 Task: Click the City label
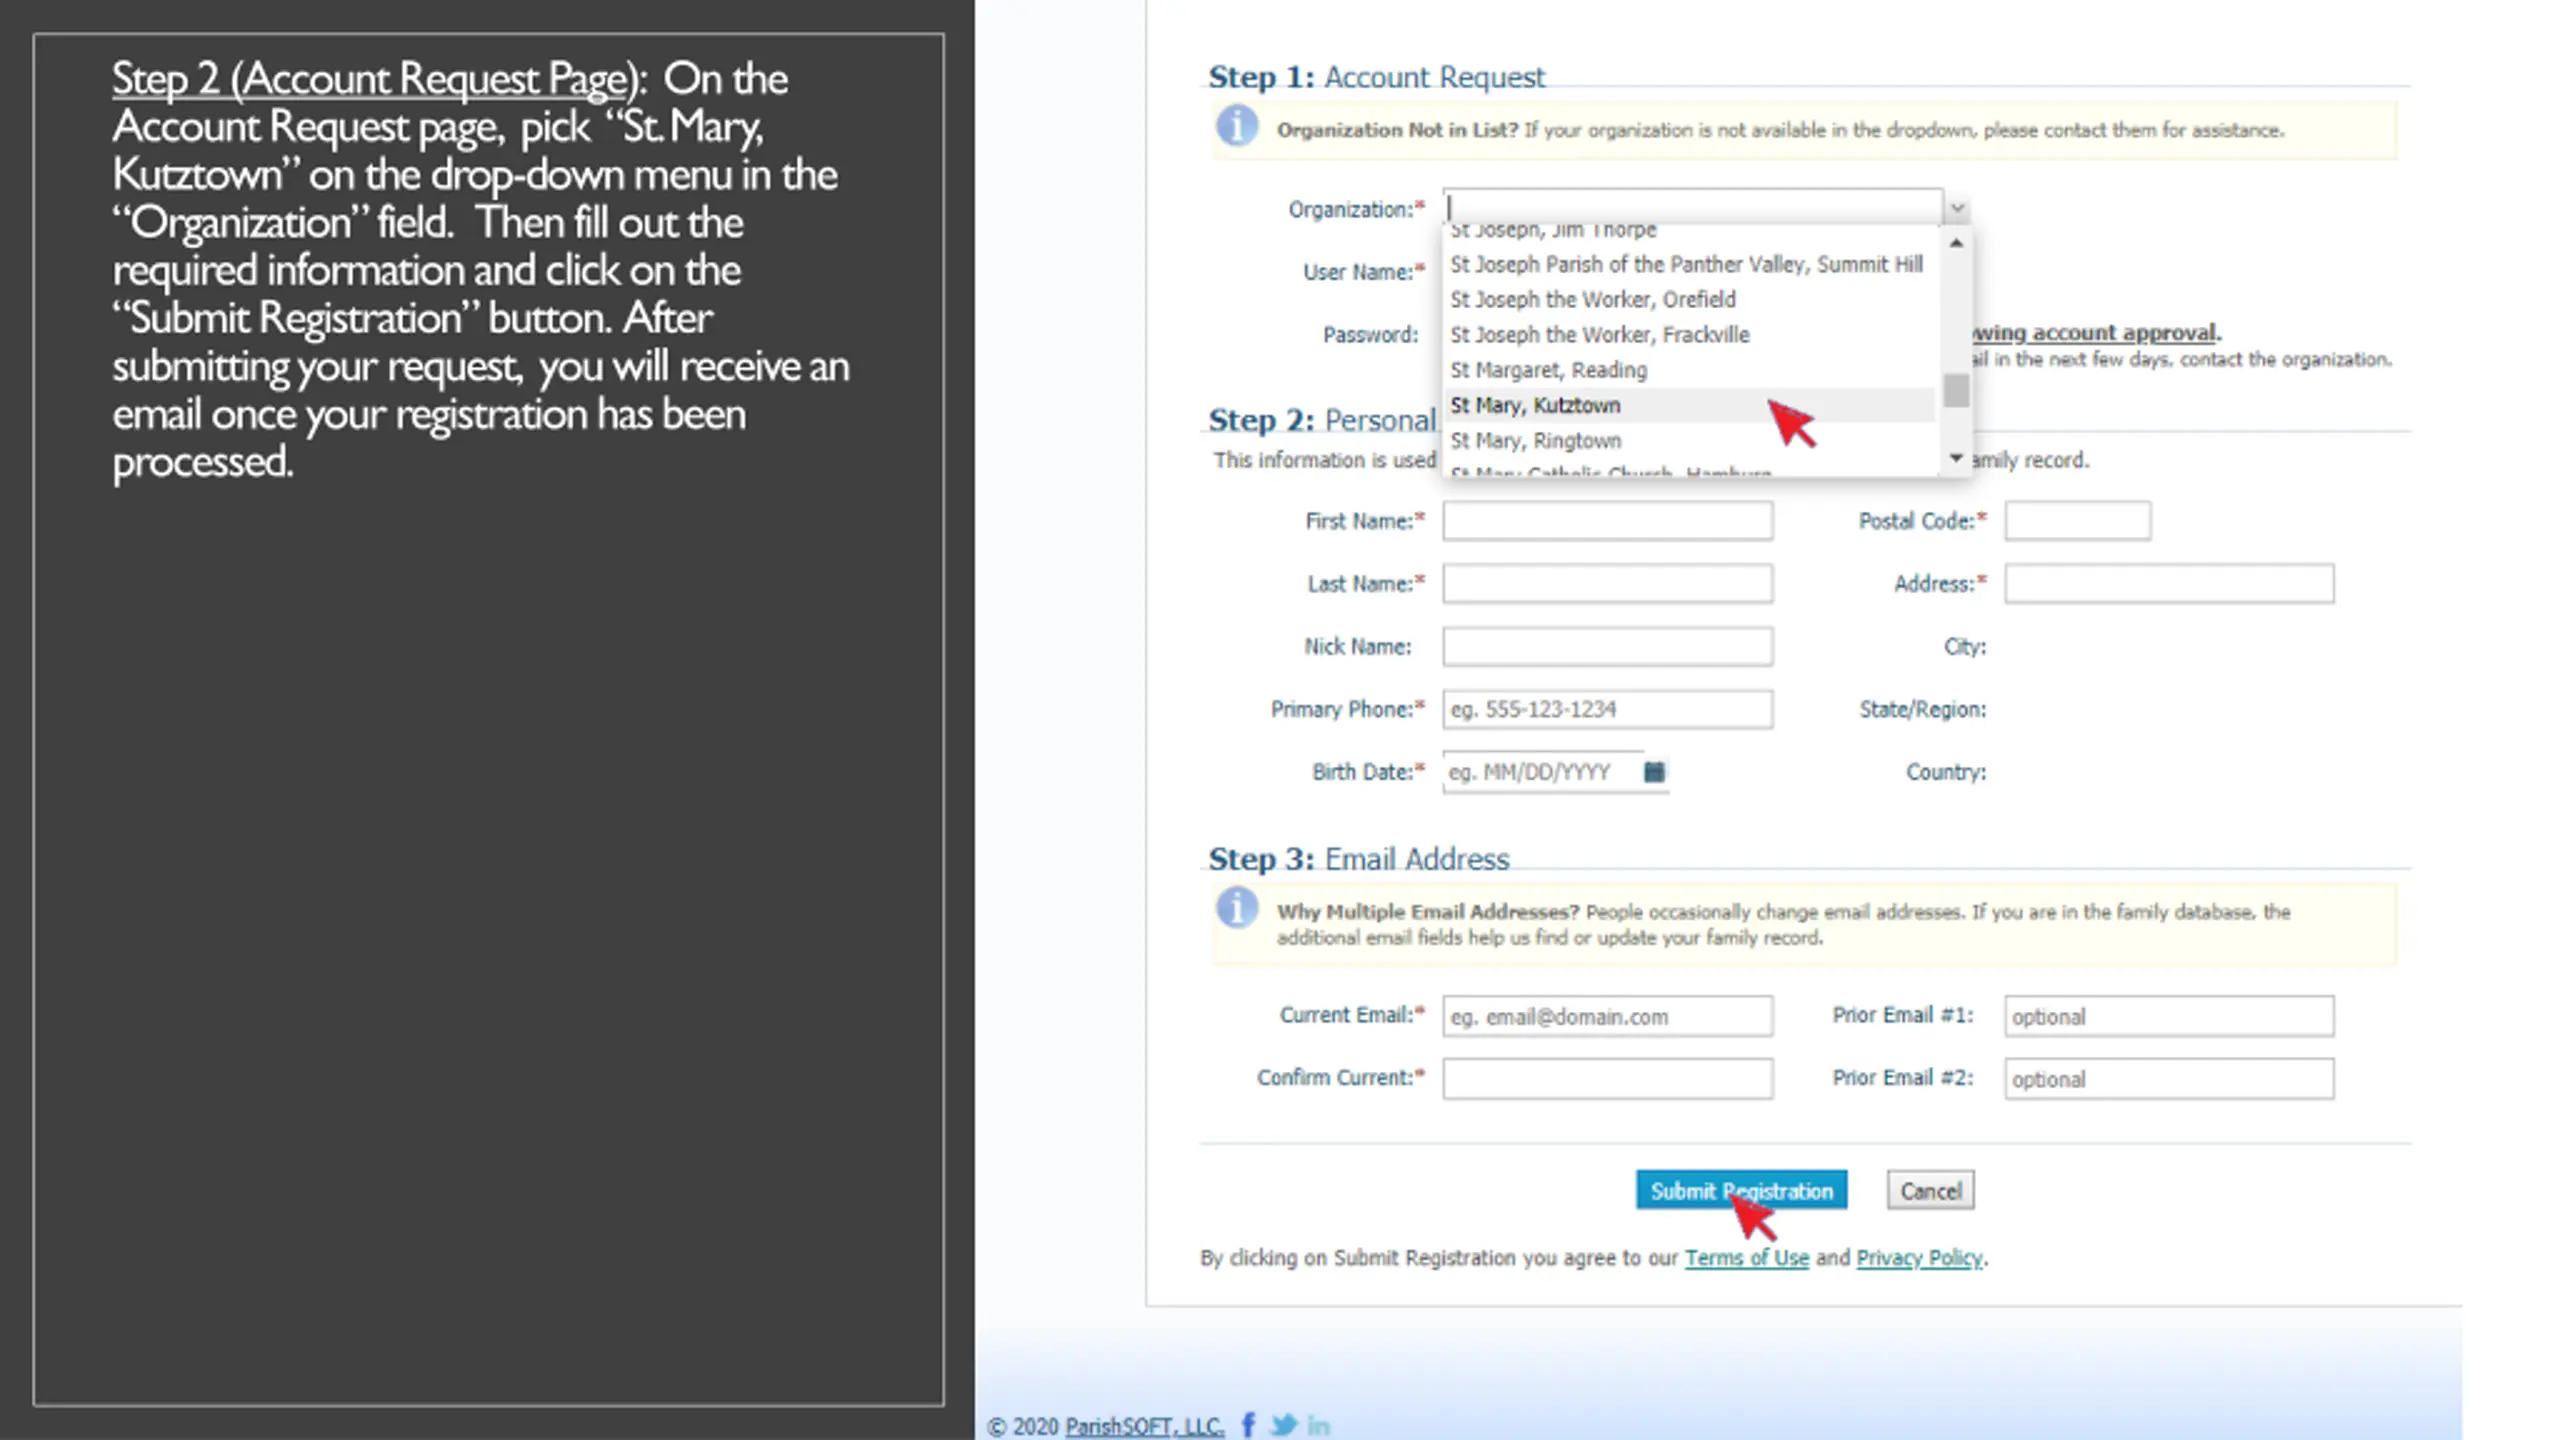(1964, 647)
